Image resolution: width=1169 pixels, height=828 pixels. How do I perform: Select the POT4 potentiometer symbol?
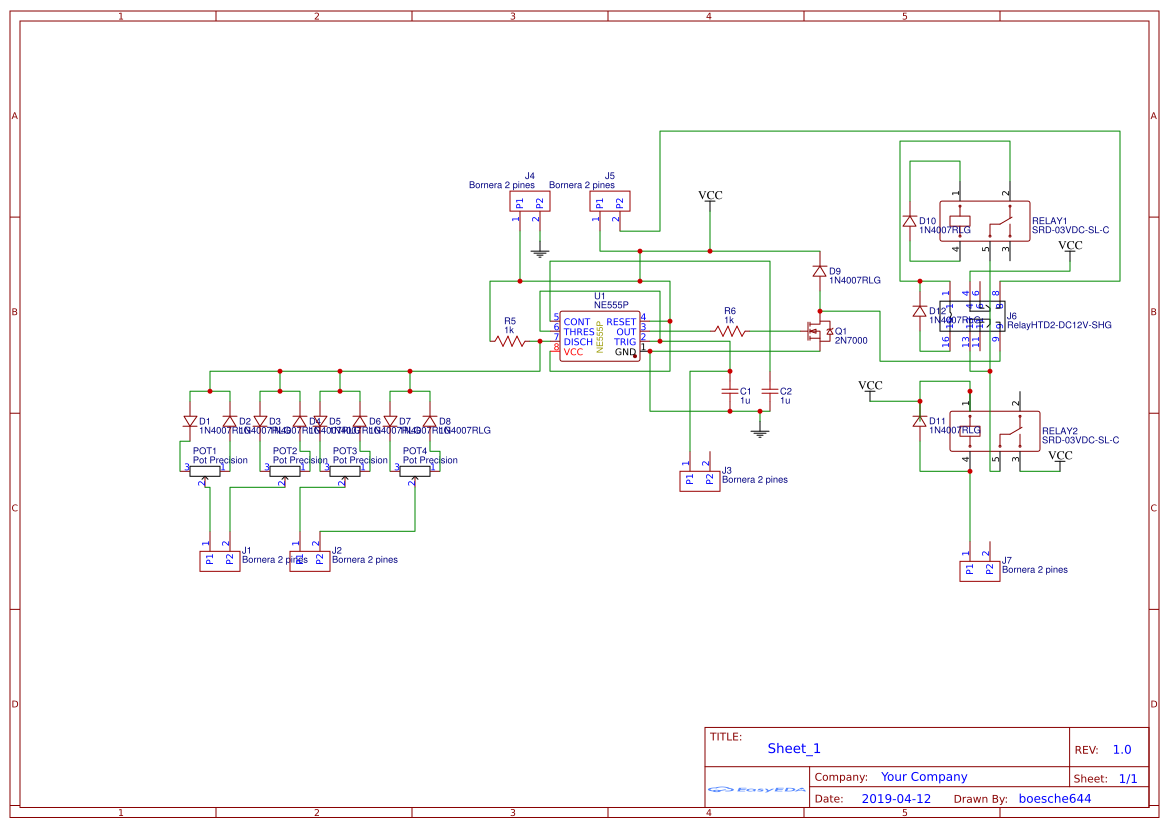tap(415, 471)
